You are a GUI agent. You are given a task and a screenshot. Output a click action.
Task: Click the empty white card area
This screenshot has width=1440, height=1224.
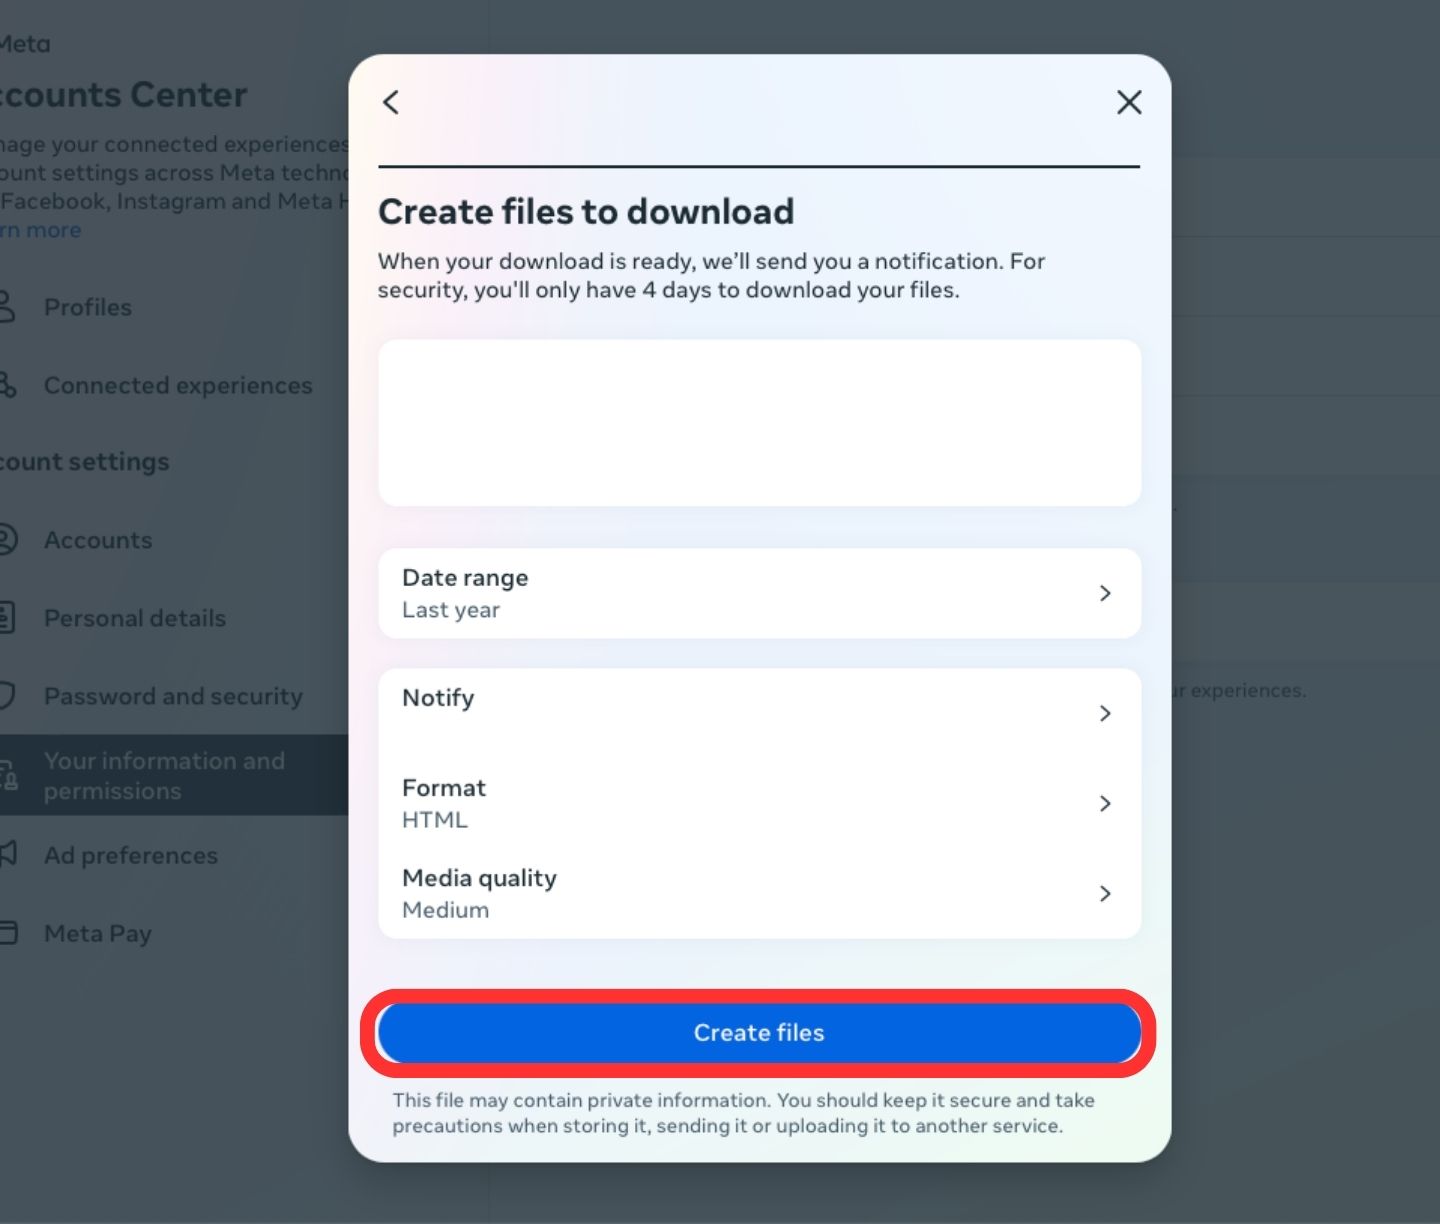click(759, 422)
